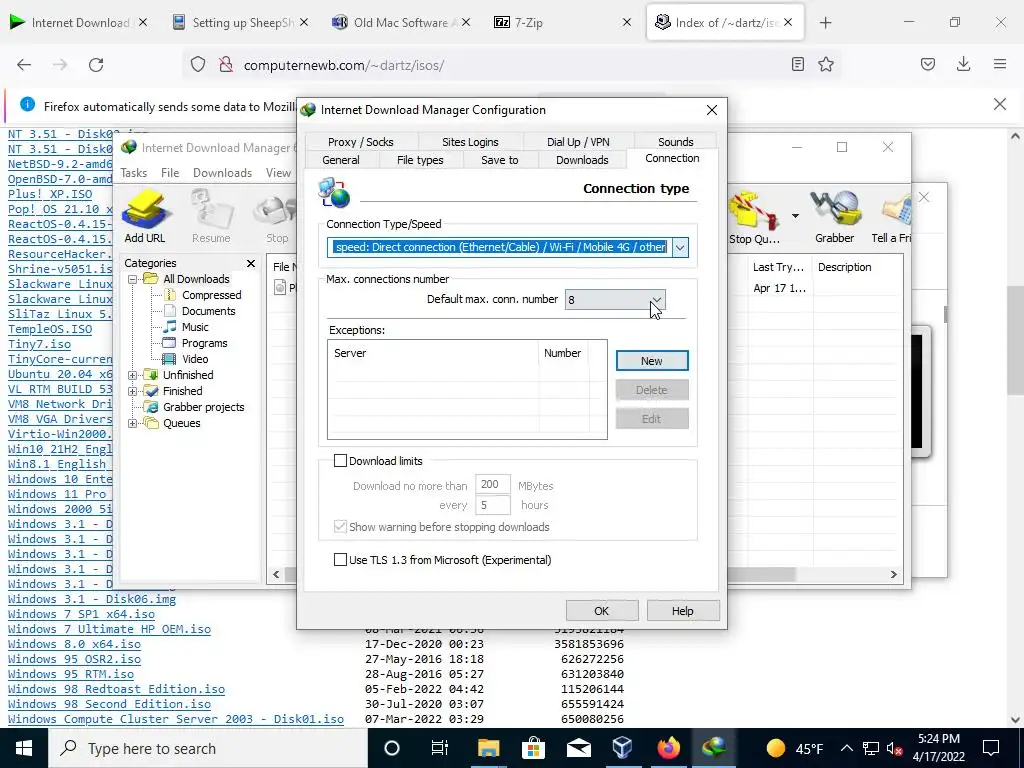Open the Connection Type/Speed dropdown

(x=680, y=248)
